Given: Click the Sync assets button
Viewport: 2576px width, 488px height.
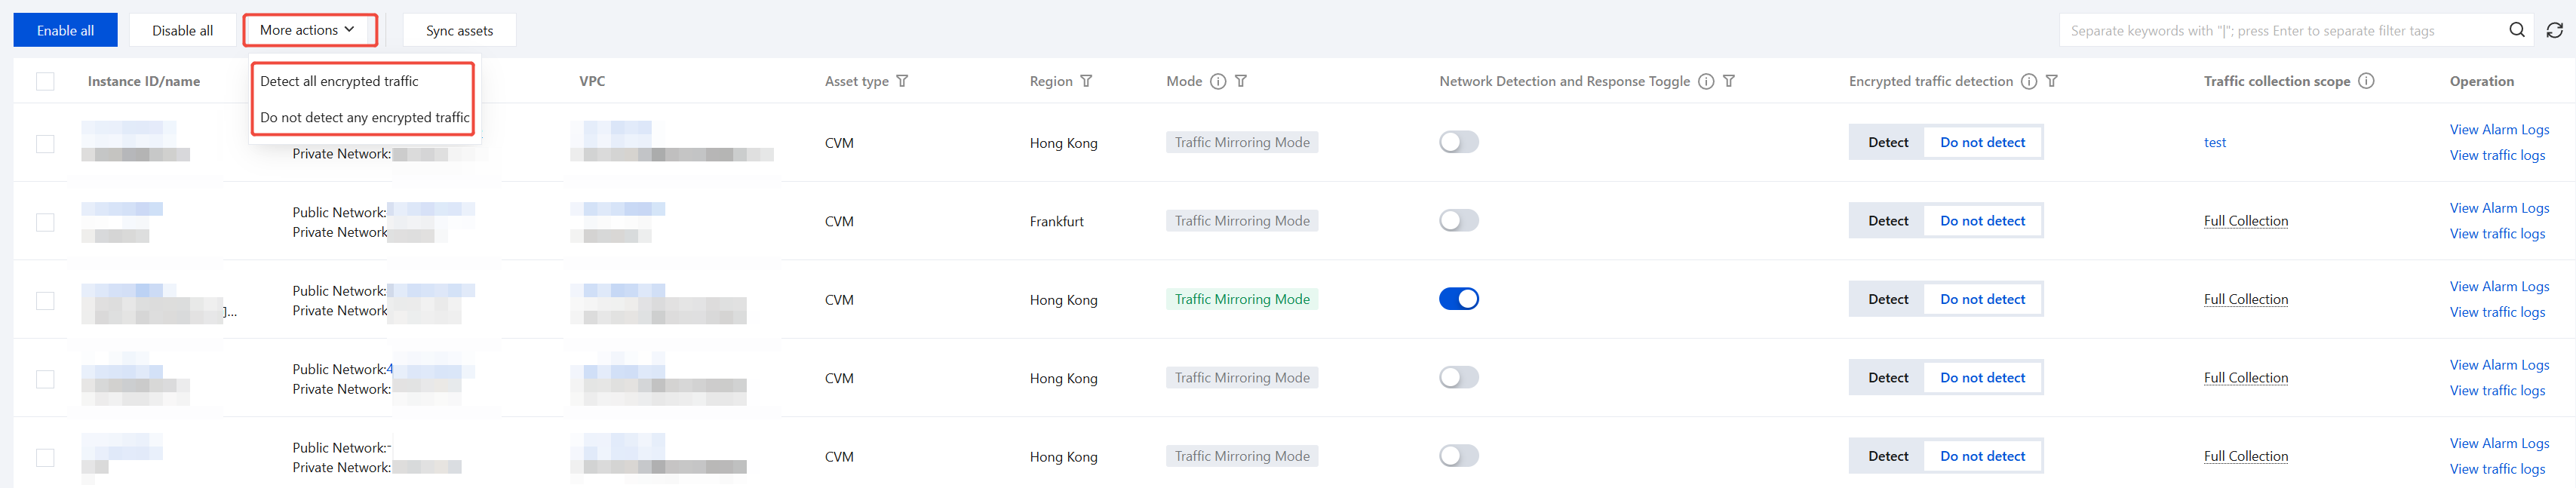Looking at the screenshot, I should tap(459, 30).
